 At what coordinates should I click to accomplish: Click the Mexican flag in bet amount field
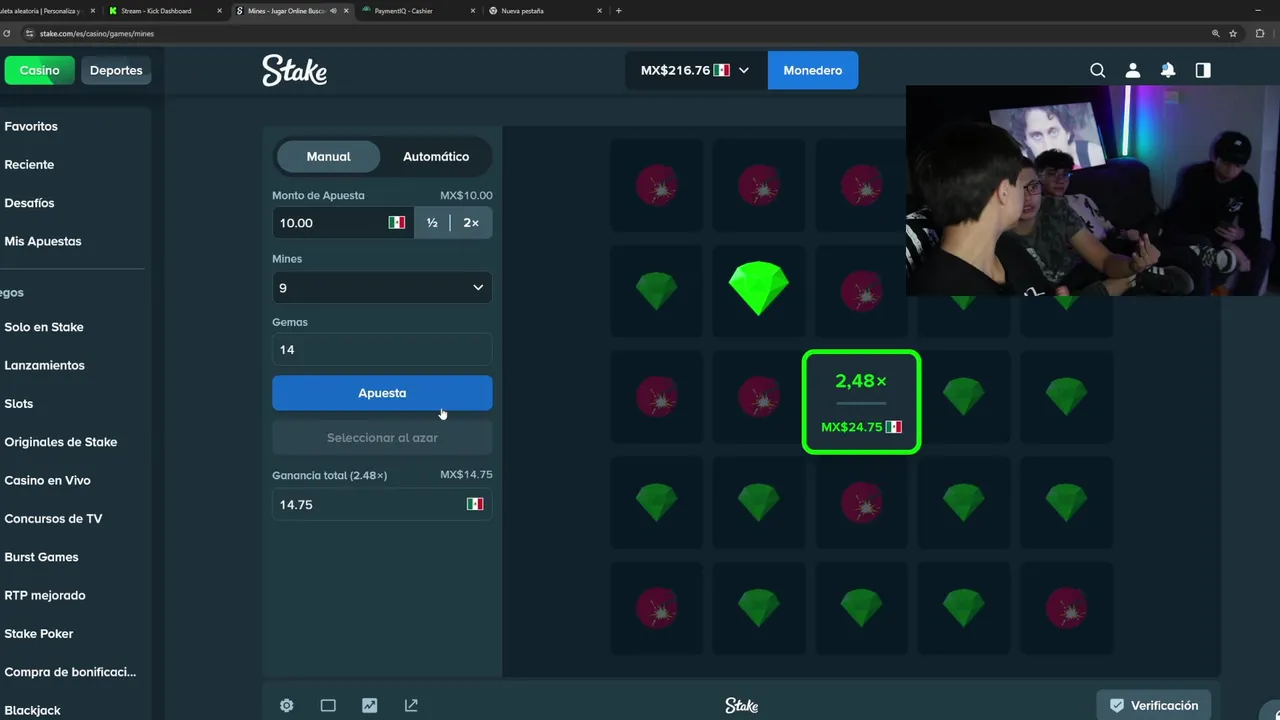tap(397, 222)
